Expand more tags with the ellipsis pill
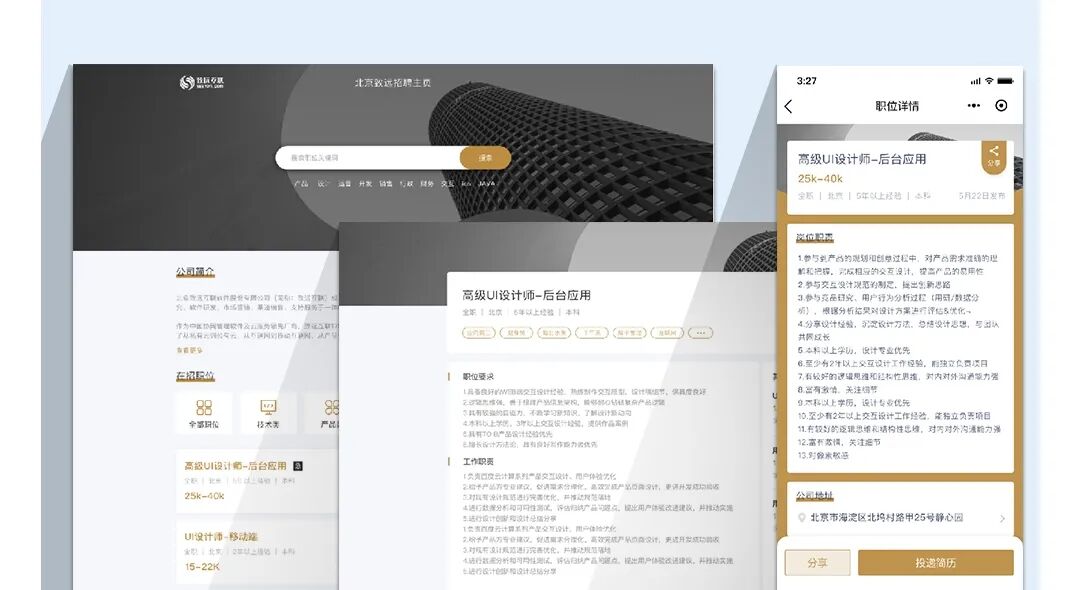This screenshot has width=1080, height=590. point(700,333)
